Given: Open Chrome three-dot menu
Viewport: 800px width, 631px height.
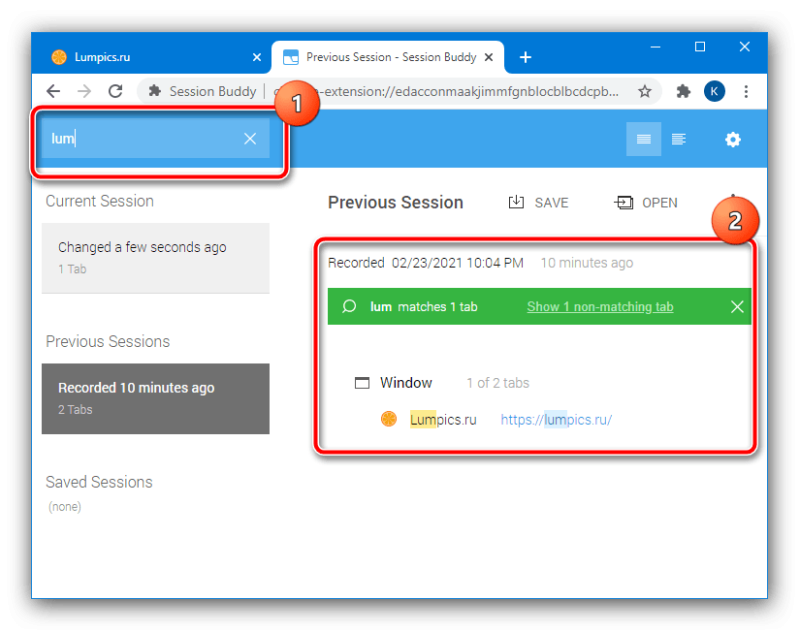Looking at the screenshot, I should 746,91.
